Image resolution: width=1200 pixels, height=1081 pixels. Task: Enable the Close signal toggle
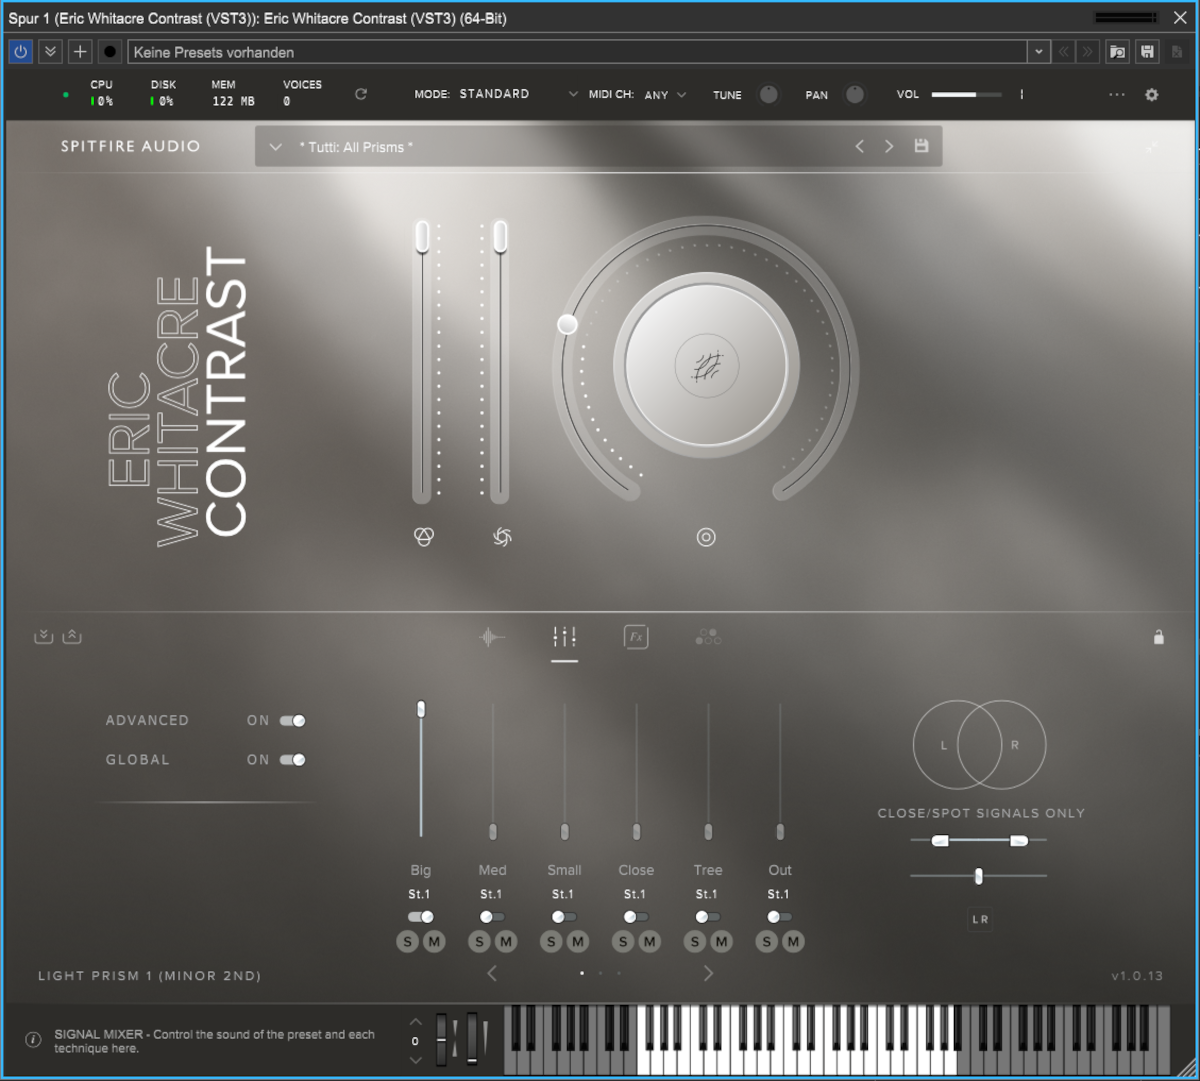coord(636,917)
